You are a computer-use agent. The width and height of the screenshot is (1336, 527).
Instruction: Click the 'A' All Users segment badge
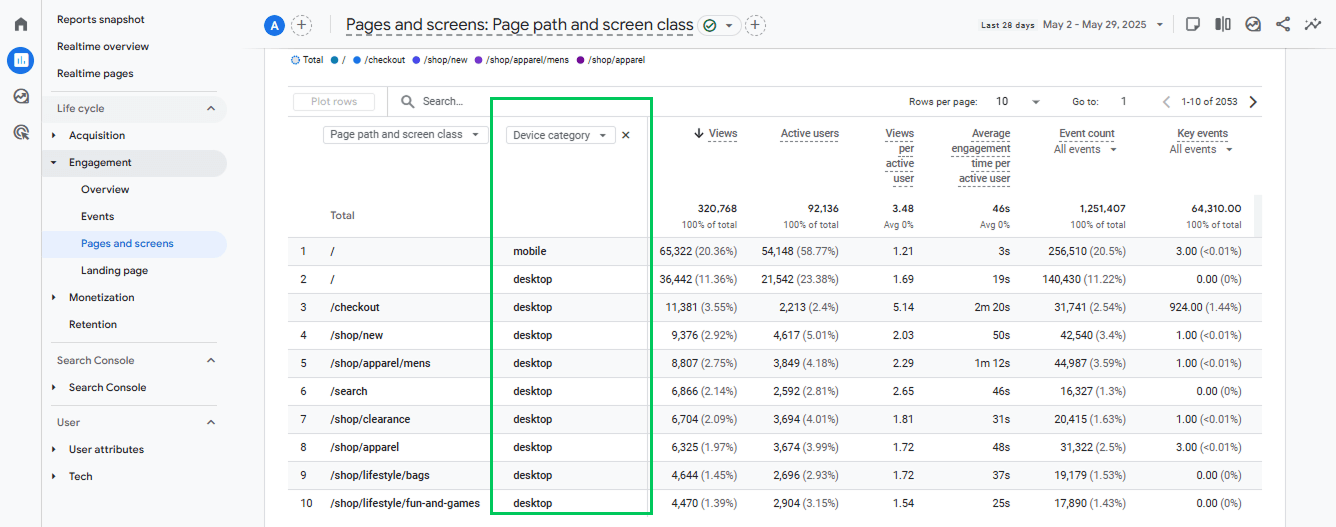[x=274, y=25]
